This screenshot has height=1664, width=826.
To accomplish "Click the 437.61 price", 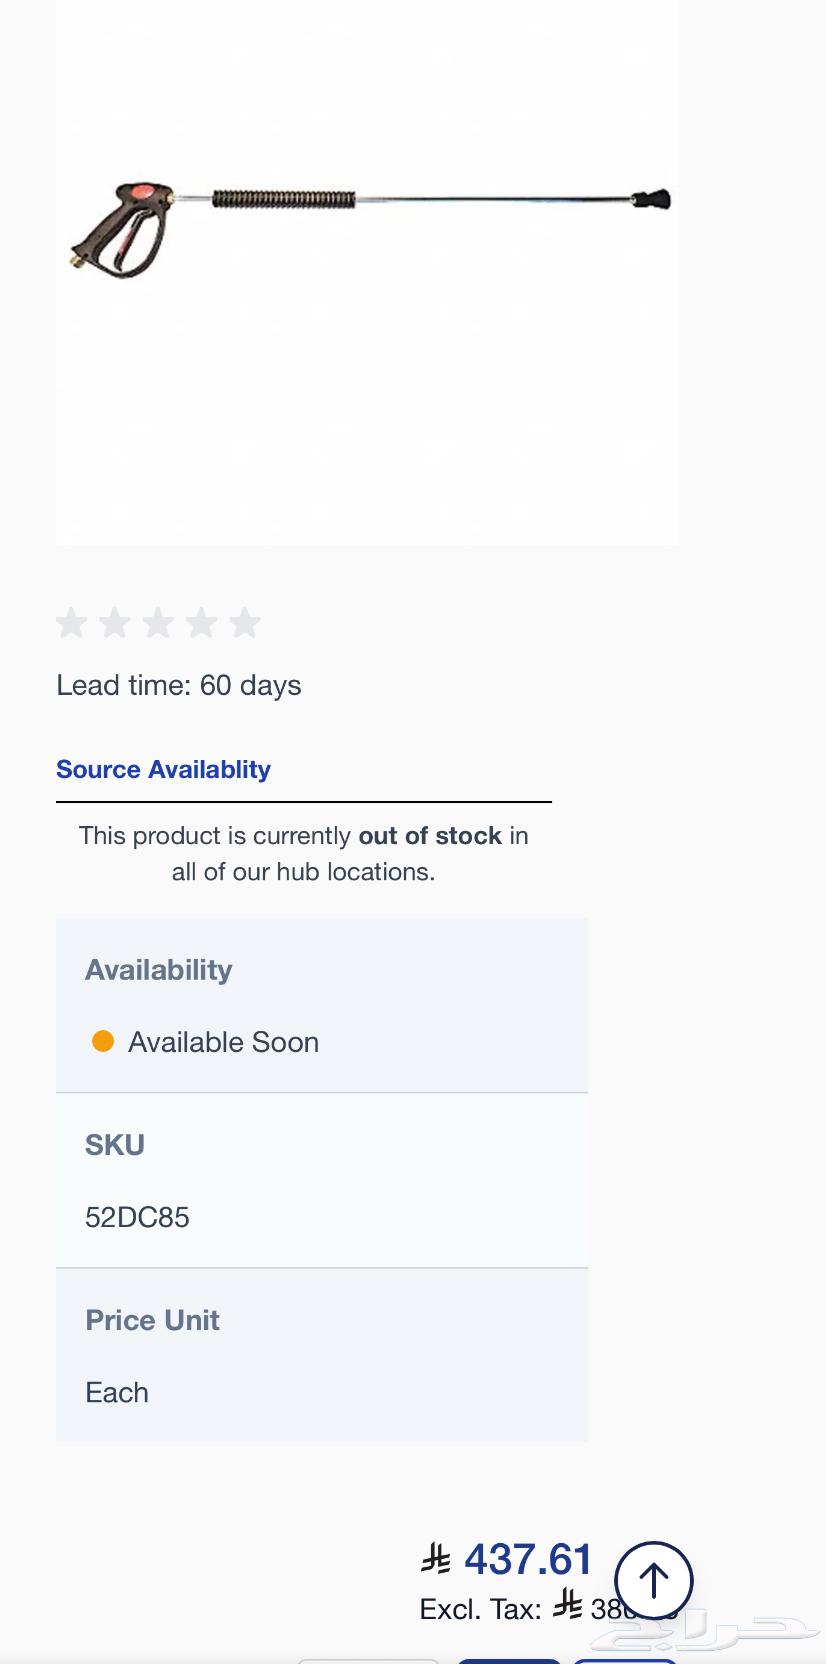I will 528,1559.
